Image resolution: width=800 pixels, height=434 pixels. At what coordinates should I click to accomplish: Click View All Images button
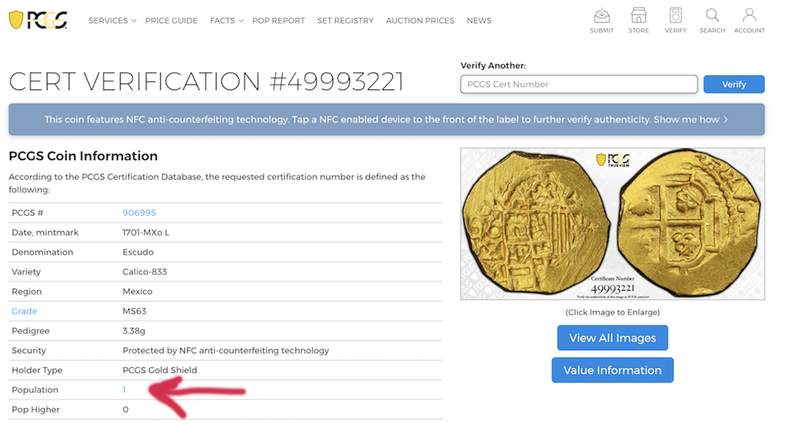612,338
